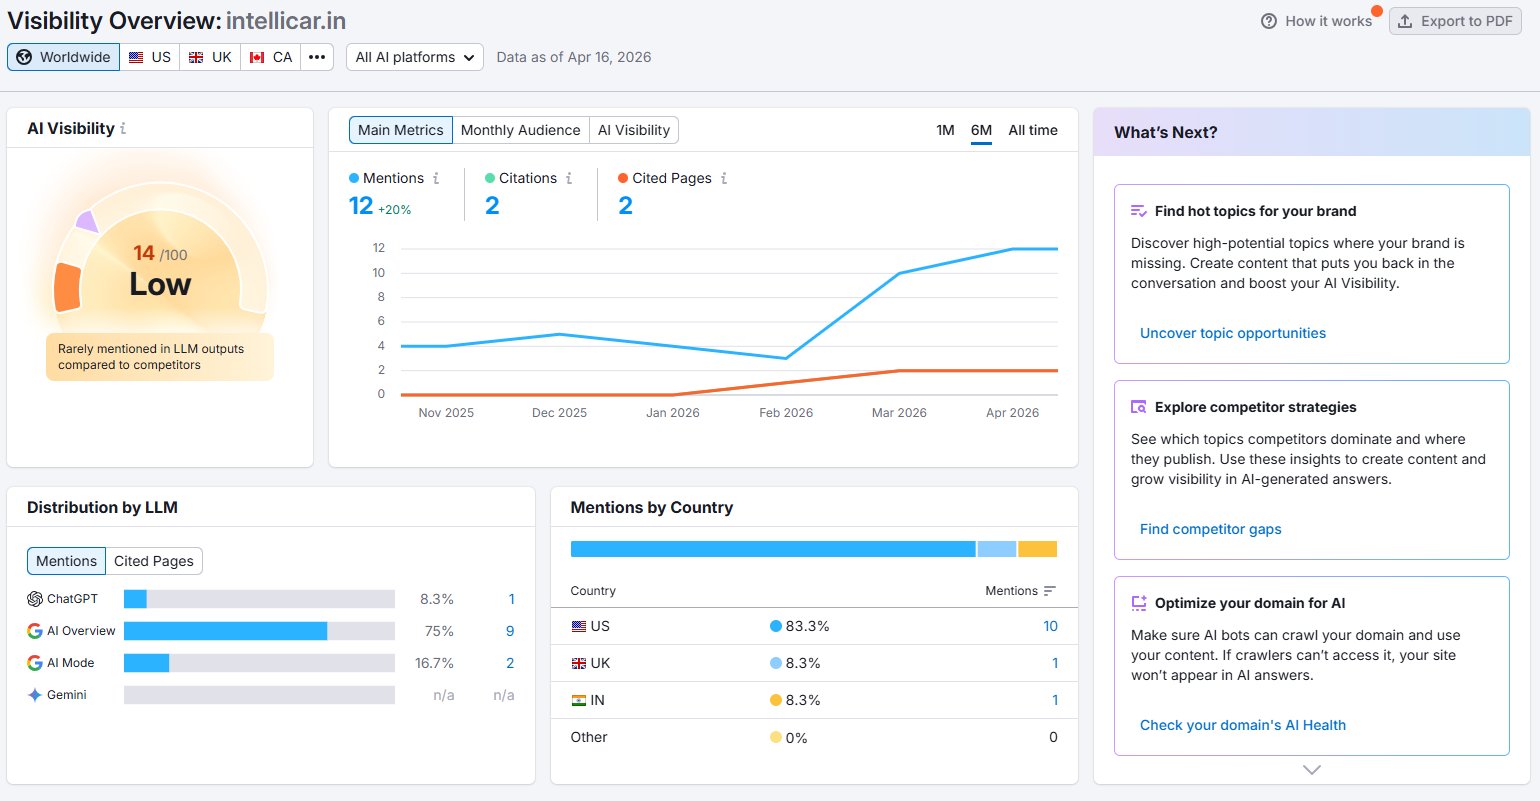
Task: Click the IN flag in country table
Action: [579, 700]
